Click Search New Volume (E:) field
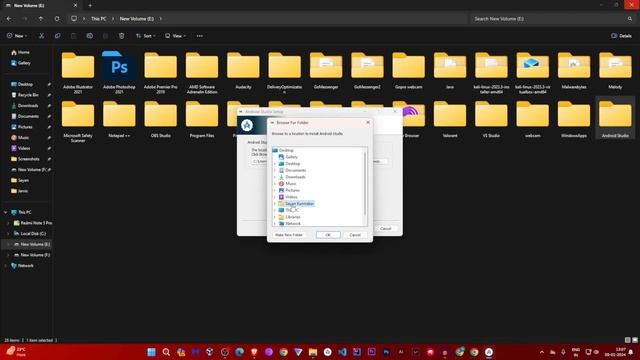Image resolution: width=640 pixels, height=360 pixels. 552,19
